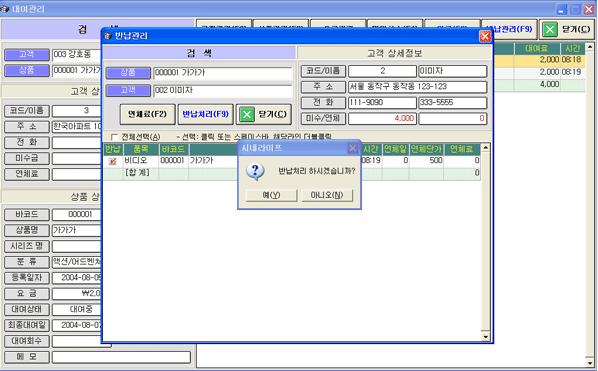The height and width of the screenshot is (371, 598).
Task: Close the 시네라이프 confirmation dialog
Action: 353,148
